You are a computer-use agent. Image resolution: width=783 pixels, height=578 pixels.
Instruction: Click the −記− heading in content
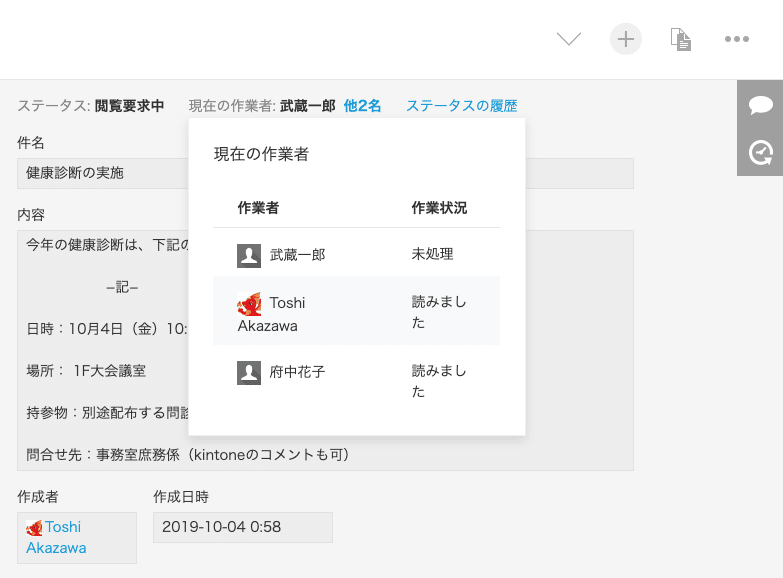tap(122, 287)
